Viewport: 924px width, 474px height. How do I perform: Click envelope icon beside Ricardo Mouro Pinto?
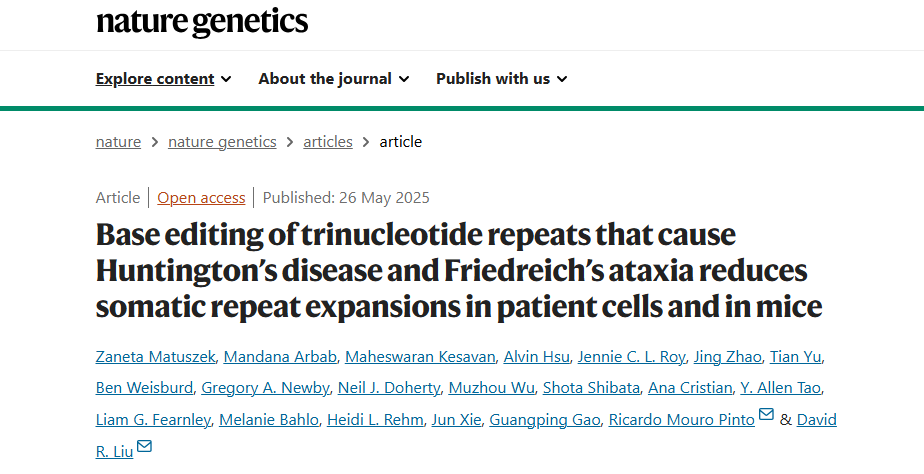pos(766,416)
